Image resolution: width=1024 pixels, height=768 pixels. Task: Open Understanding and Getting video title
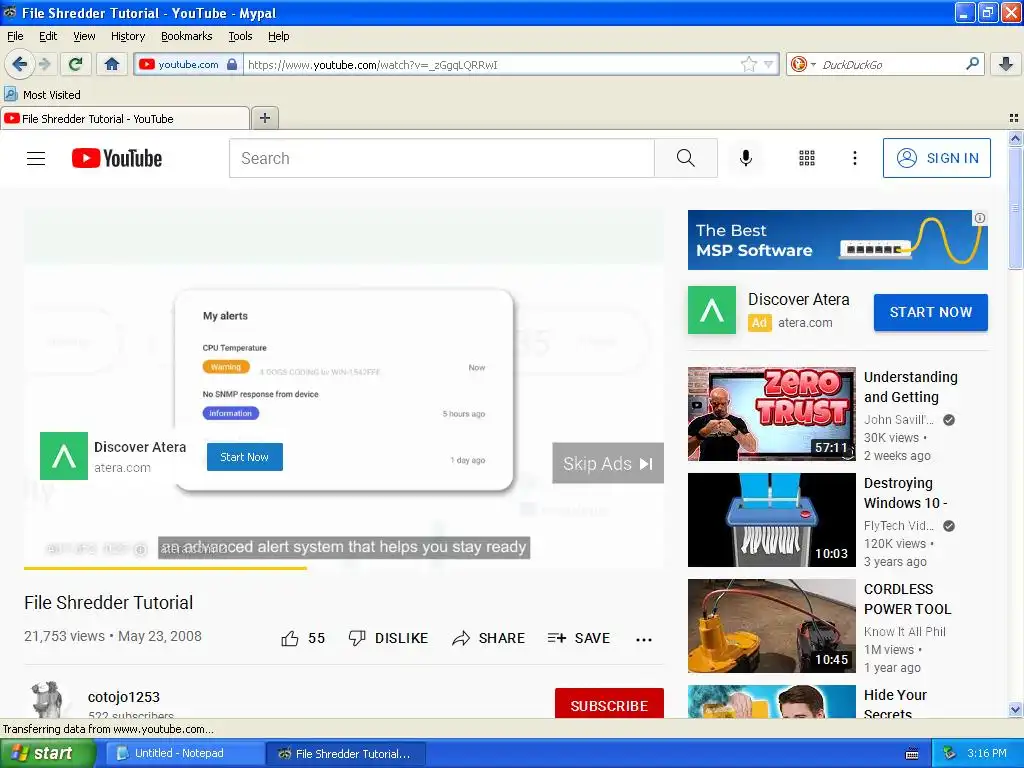click(910, 387)
